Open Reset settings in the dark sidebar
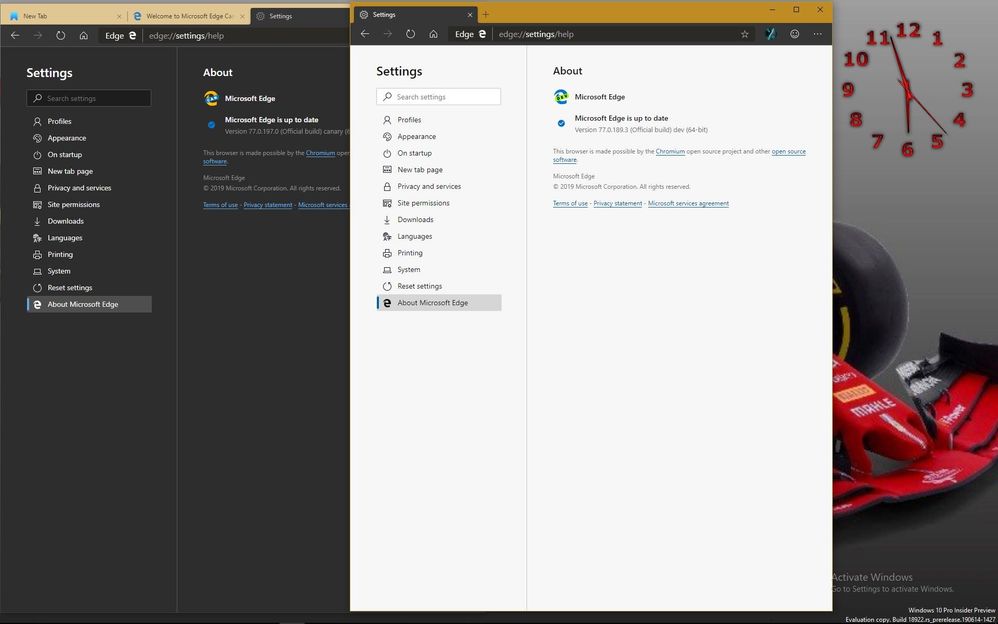Image resolution: width=998 pixels, height=624 pixels. [x=89, y=287]
